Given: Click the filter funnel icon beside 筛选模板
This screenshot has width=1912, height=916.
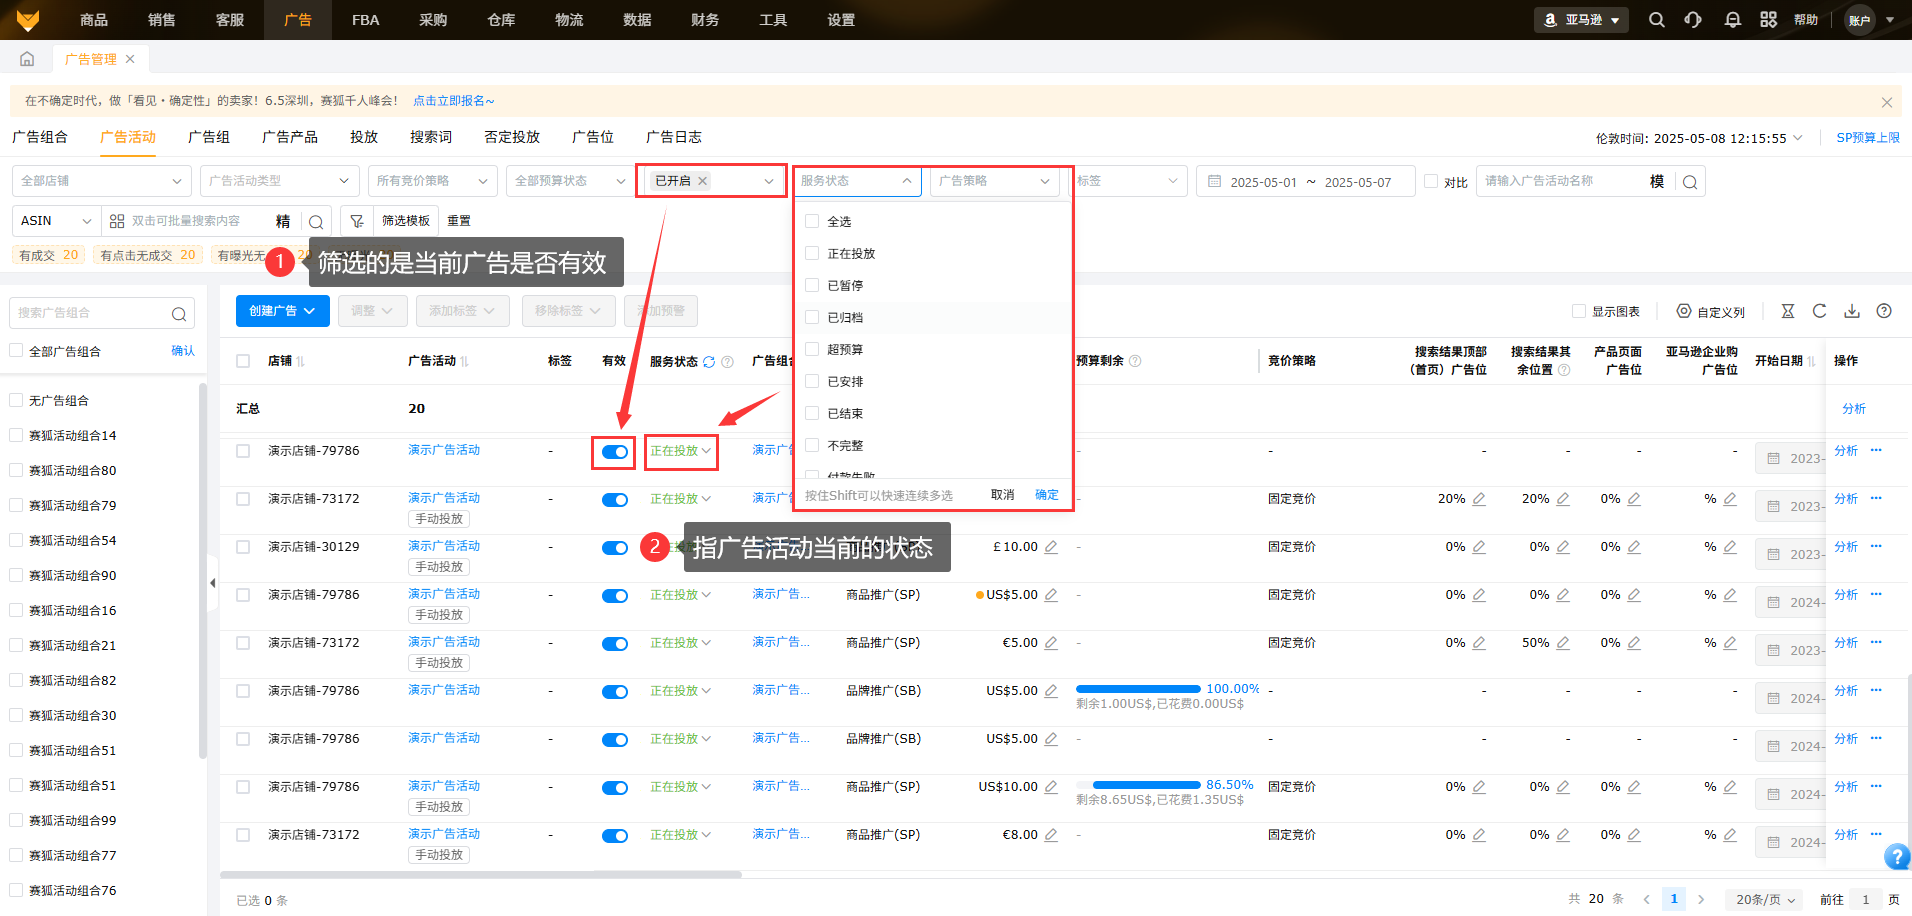Looking at the screenshot, I should point(357,221).
